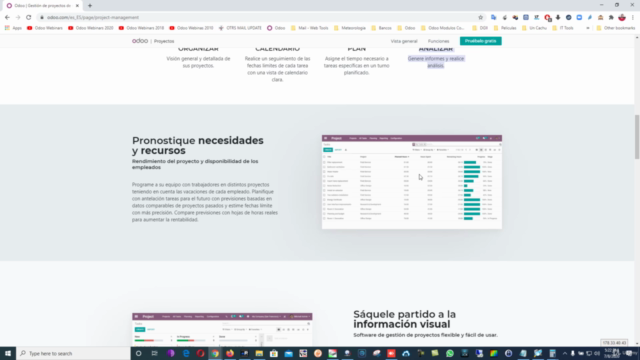The width and height of the screenshot is (640, 360).
Task: Select the CALENDARIO feature heading
Action: point(277,49)
